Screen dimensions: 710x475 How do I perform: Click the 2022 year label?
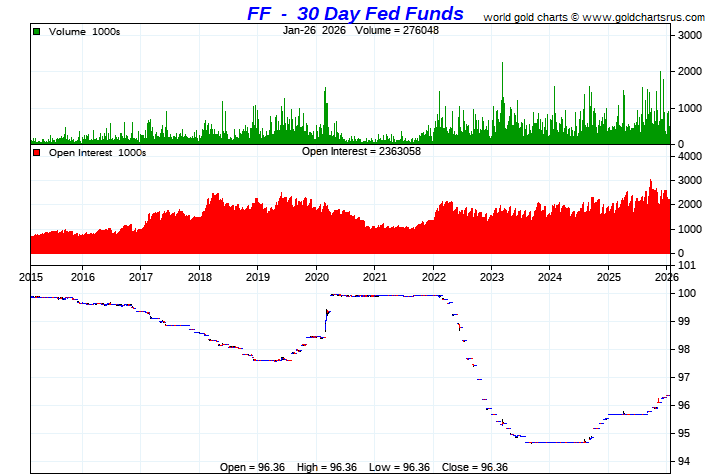pos(433,277)
